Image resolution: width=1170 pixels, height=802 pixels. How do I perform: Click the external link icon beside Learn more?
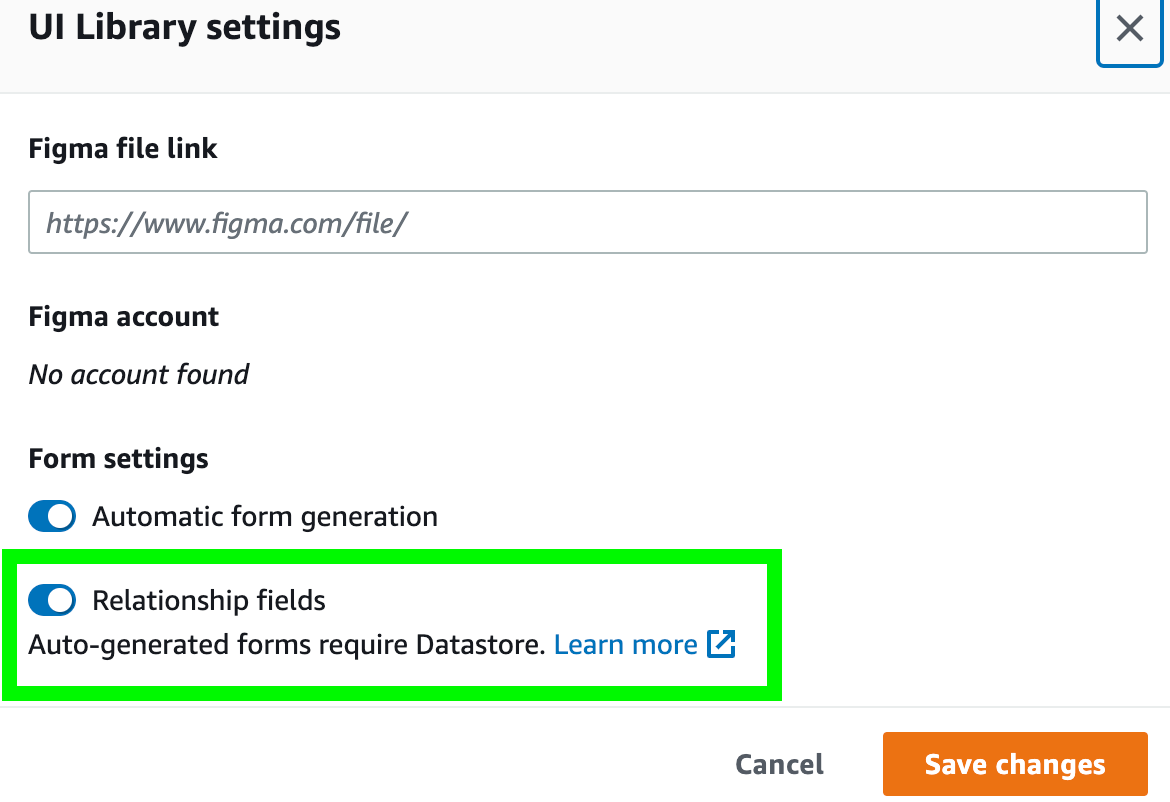[x=721, y=644]
